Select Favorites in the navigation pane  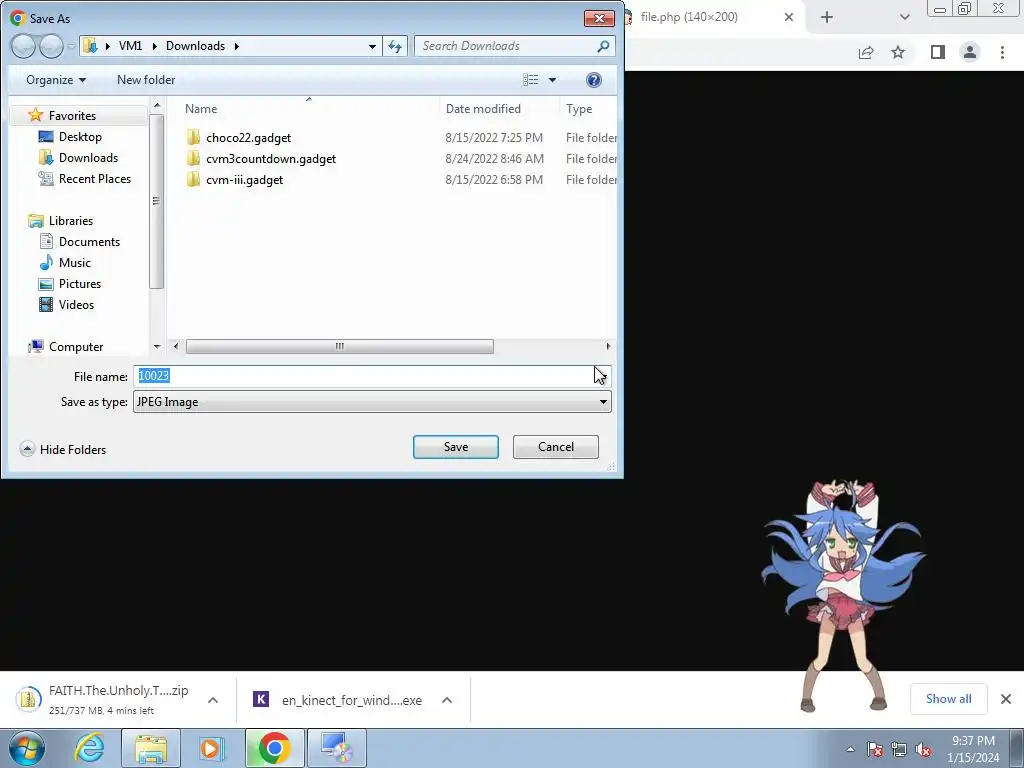(72, 116)
